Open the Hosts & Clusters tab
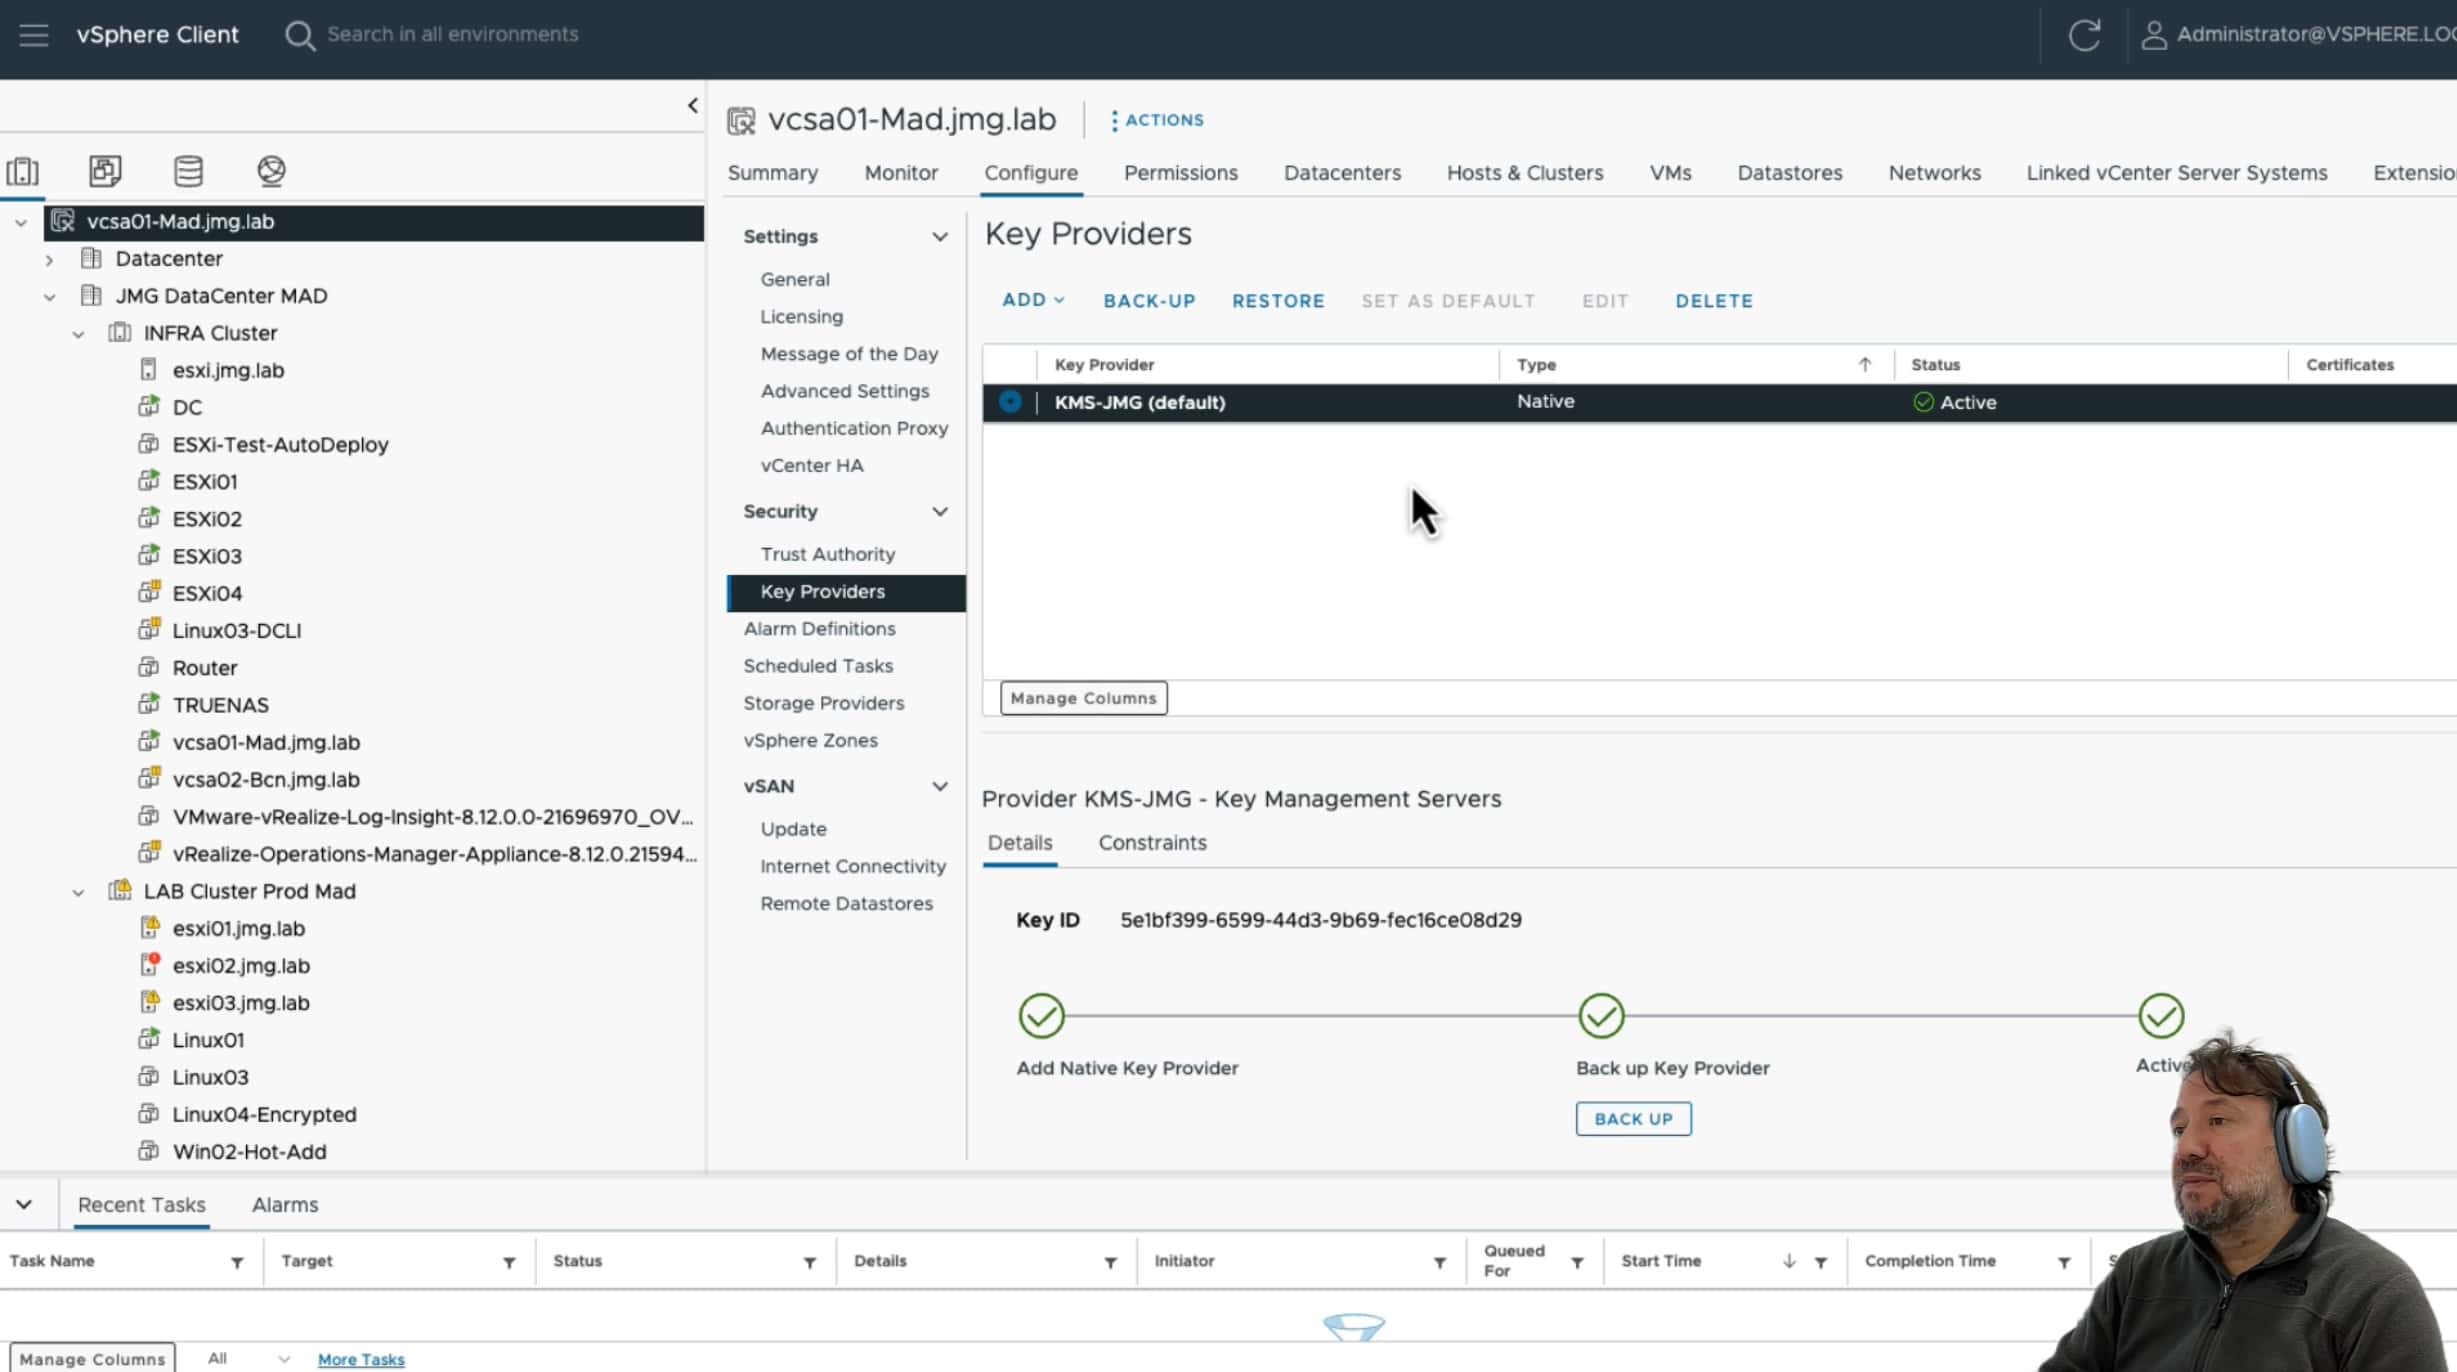Screen dimensions: 2457x1372 click(x=1525, y=173)
